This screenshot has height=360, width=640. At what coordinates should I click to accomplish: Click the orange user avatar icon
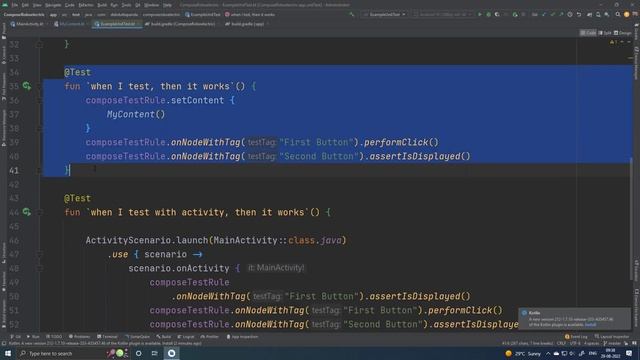pyautogui.click(x=627, y=14)
